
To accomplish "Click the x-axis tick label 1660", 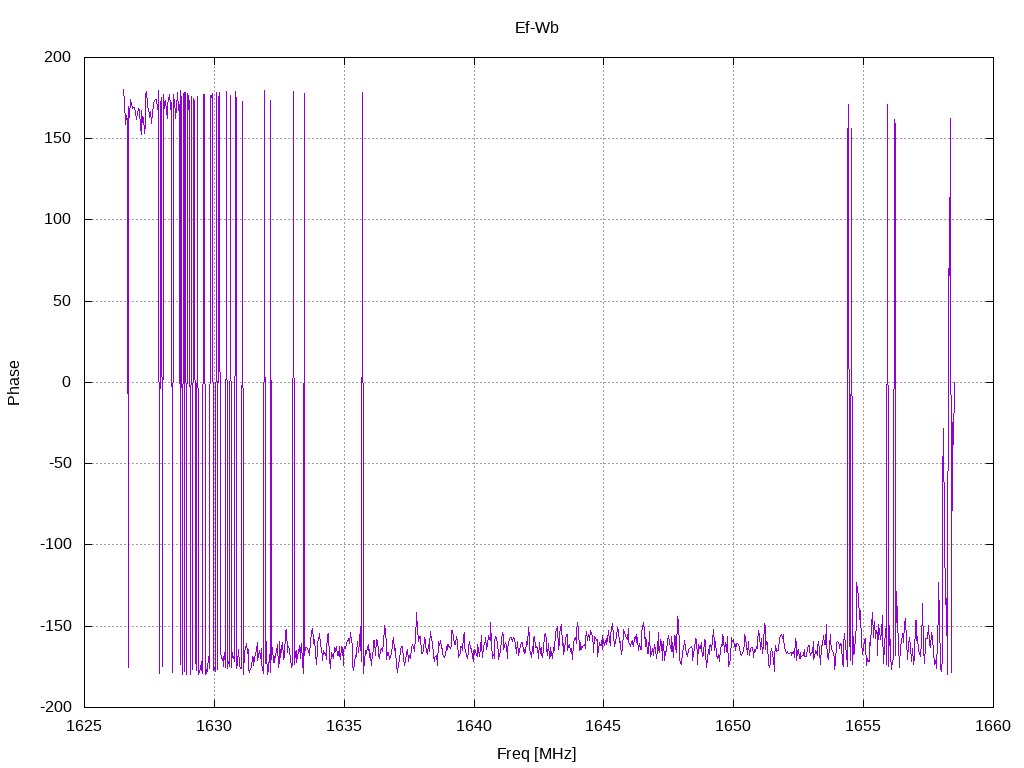I will pos(993,726).
